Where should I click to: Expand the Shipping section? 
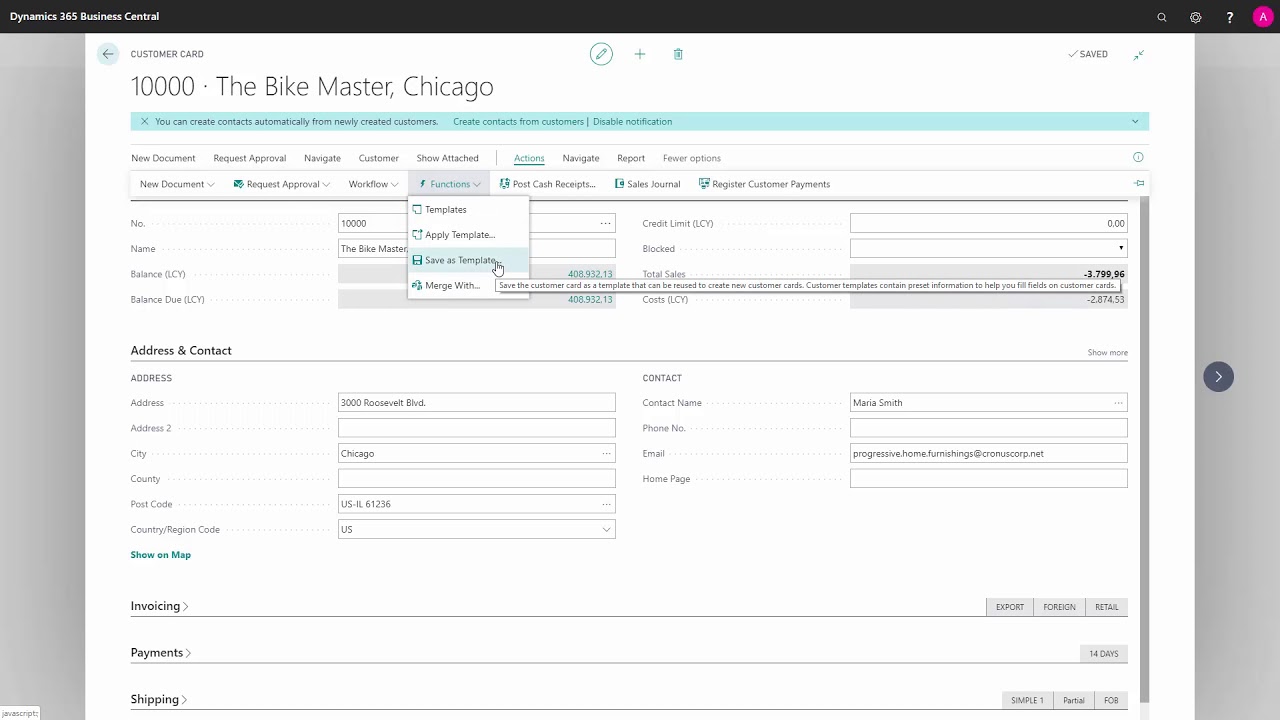click(x=158, y=700)
